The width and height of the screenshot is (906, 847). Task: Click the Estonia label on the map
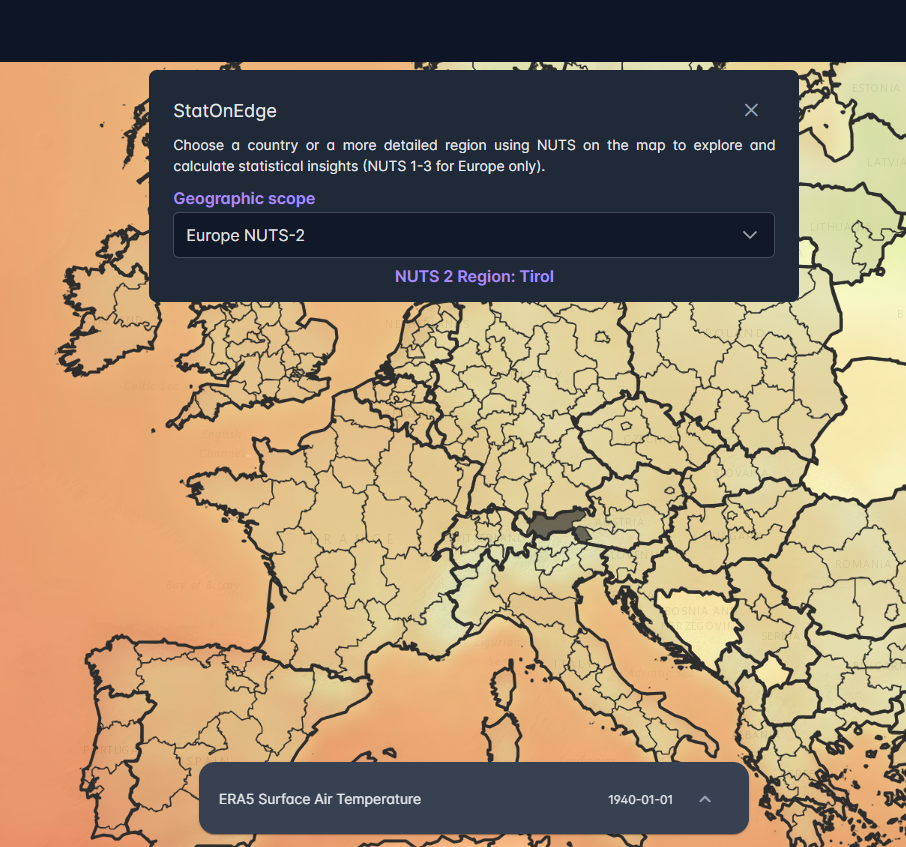pyautogui.click(x=875, y=88)
